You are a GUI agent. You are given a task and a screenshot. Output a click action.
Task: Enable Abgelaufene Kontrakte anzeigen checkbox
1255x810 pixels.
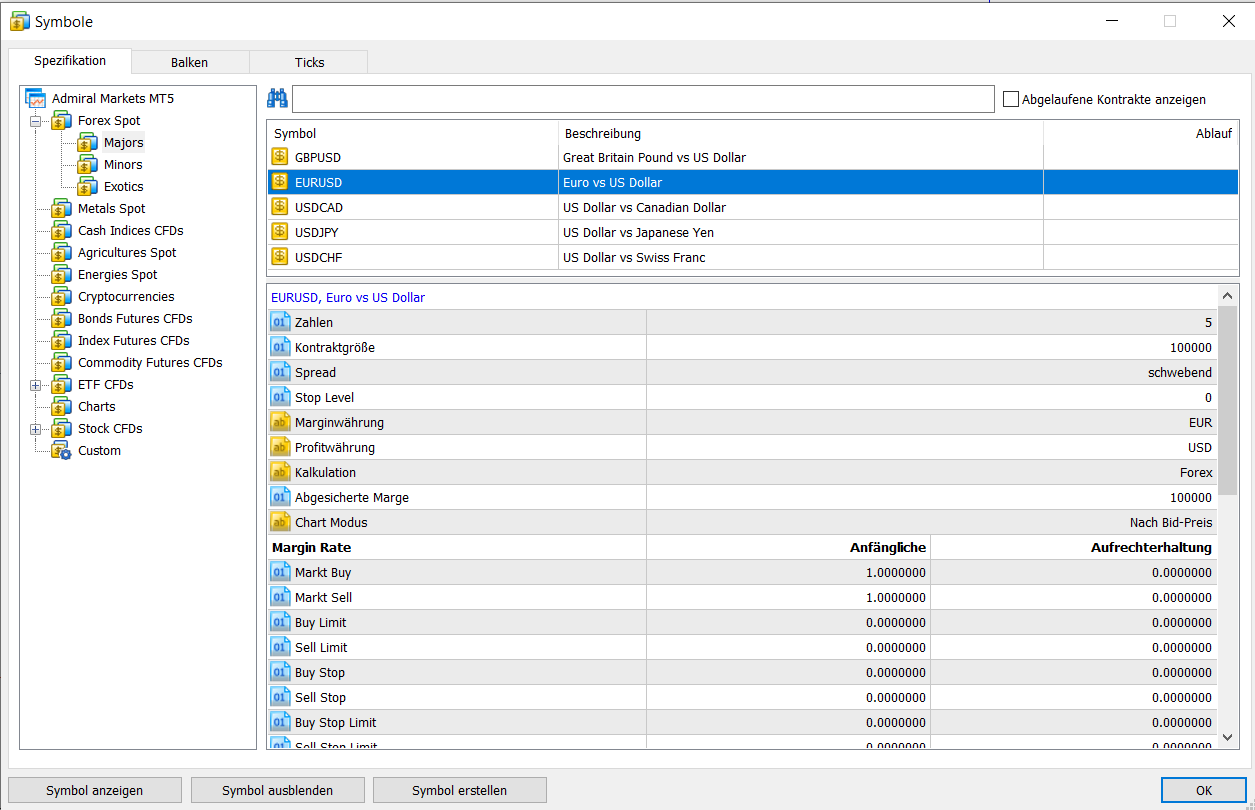pos(1011,99)
